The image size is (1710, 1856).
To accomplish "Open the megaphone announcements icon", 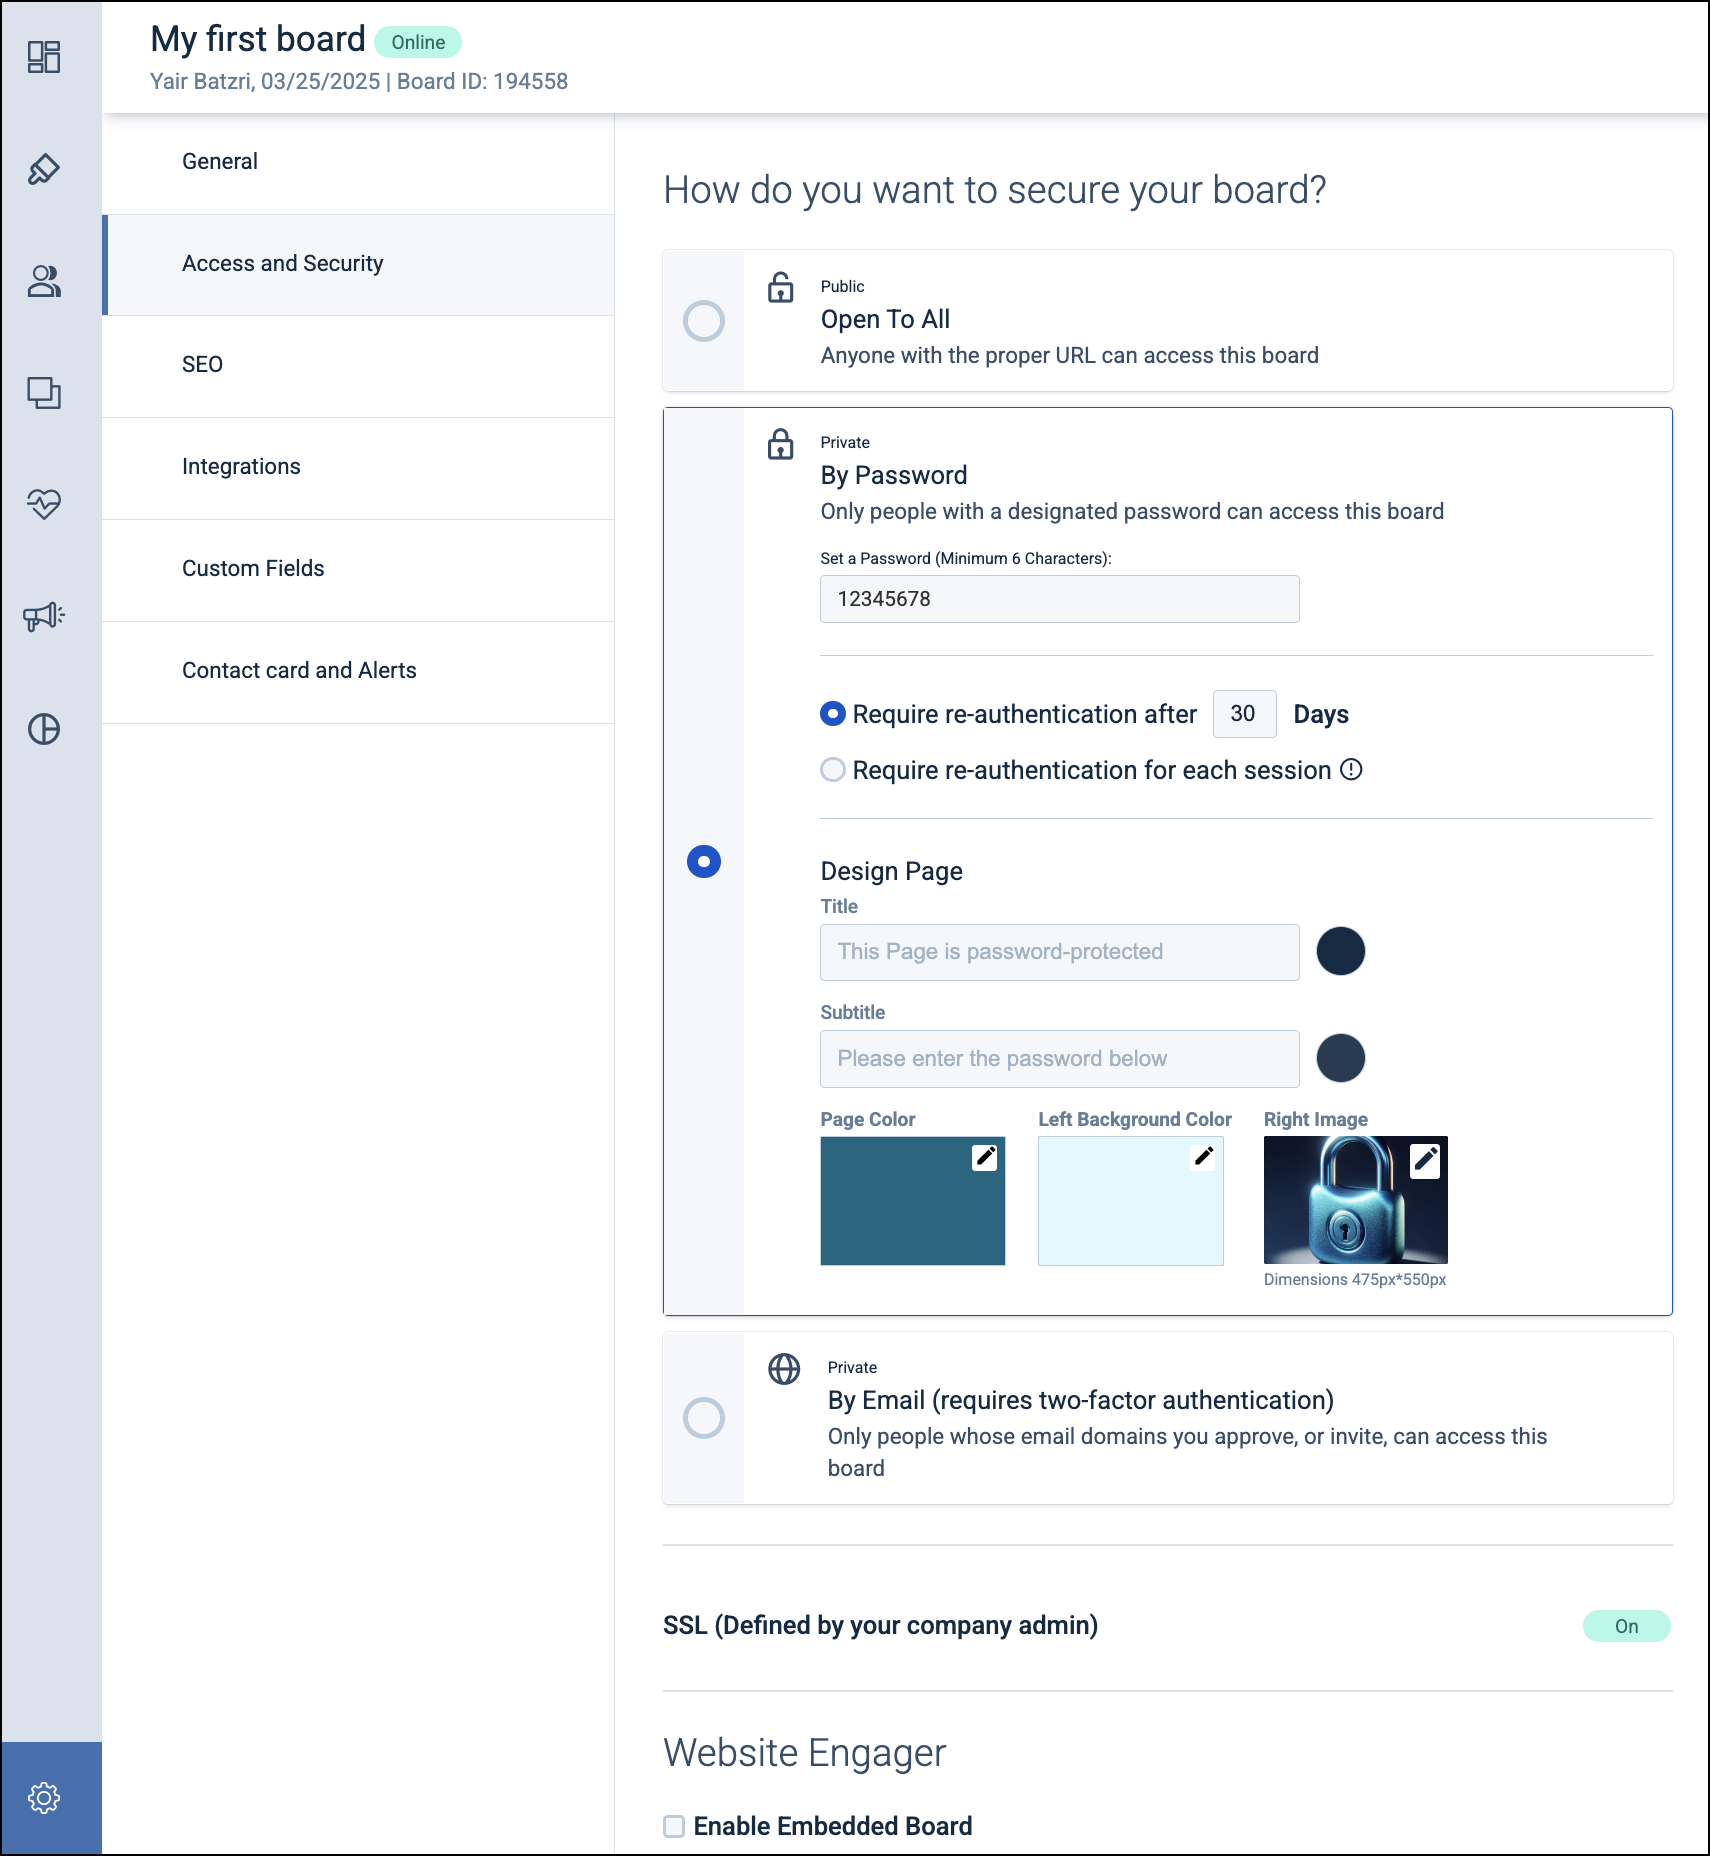I will 44,616.
